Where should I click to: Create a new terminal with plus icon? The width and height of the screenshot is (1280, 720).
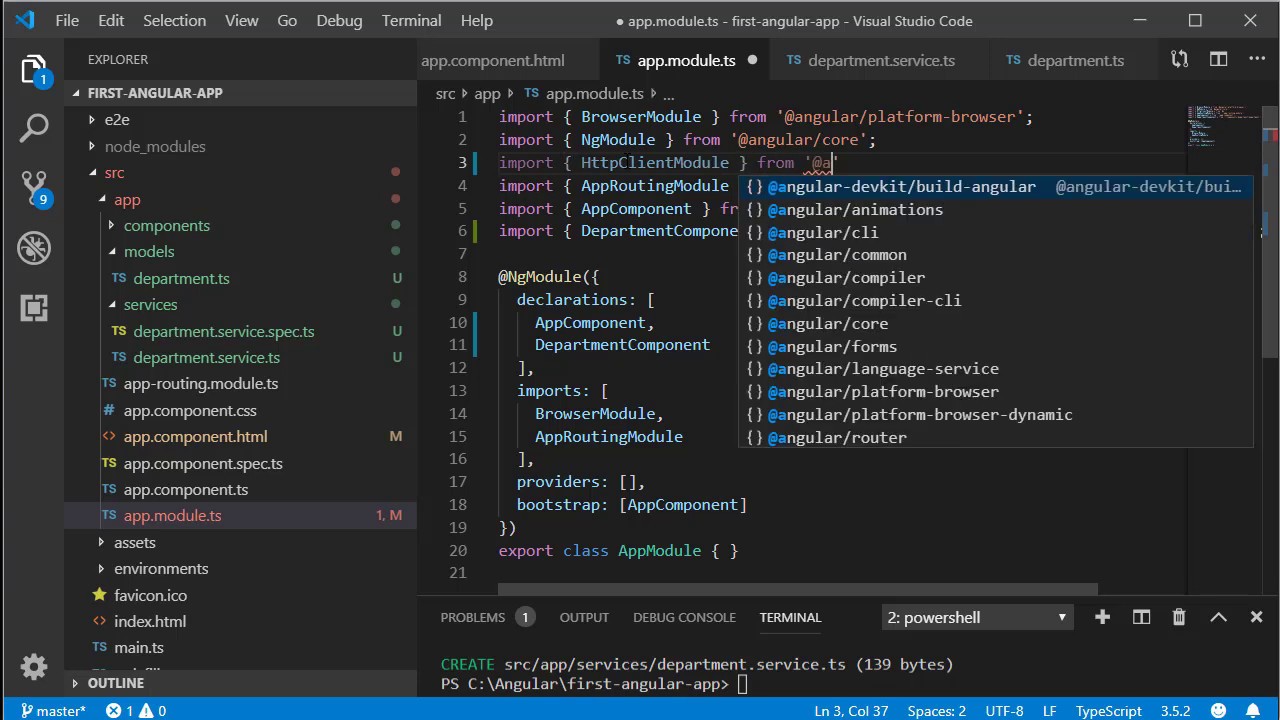click(x=1102, y=617)
